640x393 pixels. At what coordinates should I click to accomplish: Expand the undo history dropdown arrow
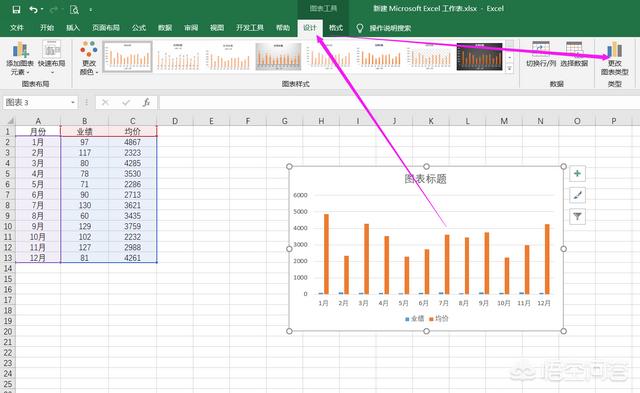tap(42, 9)
